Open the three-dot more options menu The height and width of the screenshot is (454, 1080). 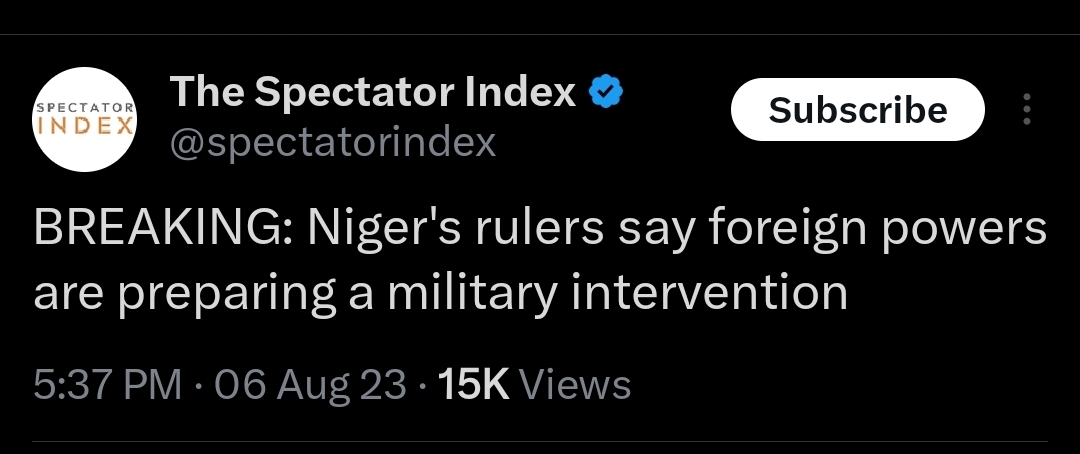click(x=1027, y=110)
